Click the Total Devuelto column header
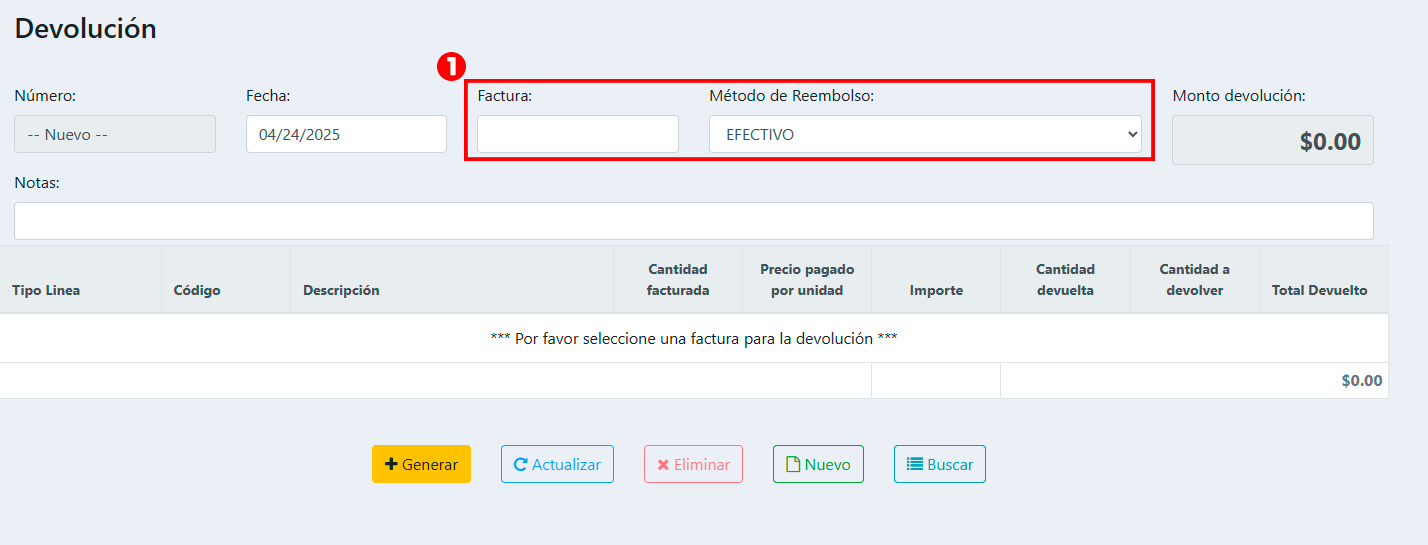Image resolution: width=1428 pixels, height=545 pixels. click(x=1319, y=291)
